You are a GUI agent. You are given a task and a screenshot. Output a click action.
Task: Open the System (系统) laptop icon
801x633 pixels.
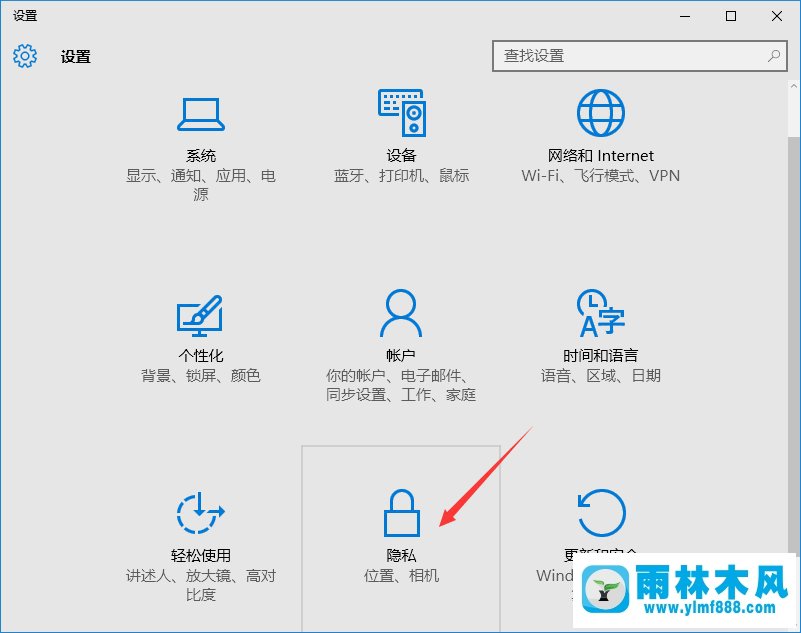point(201,114)
